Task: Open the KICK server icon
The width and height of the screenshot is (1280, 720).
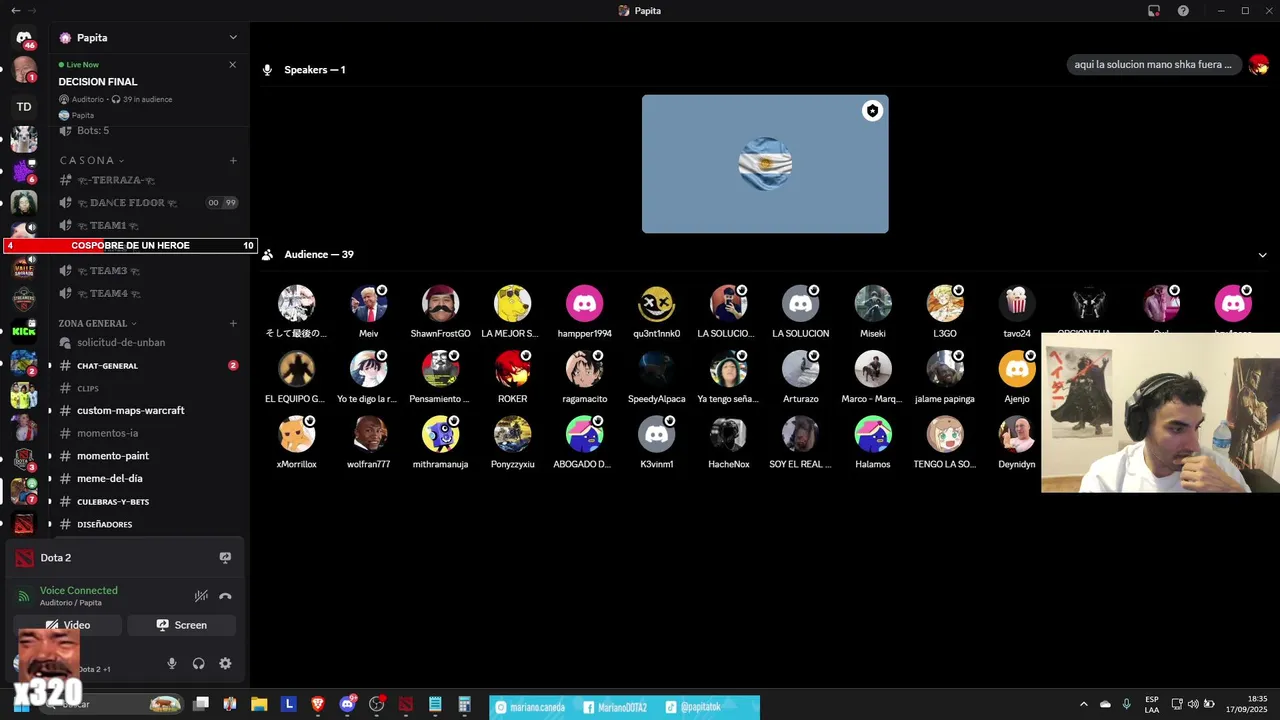Action: click(x=24, y=330)
